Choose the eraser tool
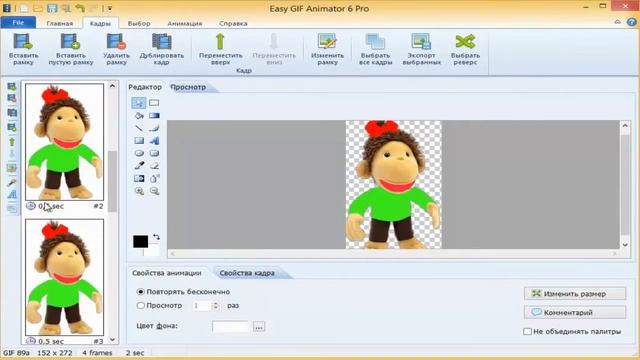 point(154,166)
